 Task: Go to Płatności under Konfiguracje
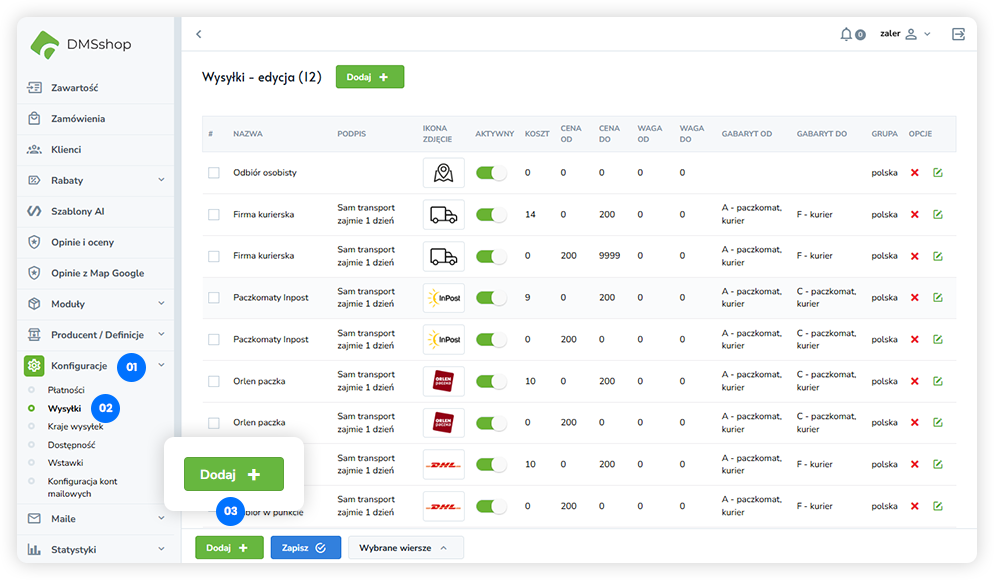tap(66, 390)
